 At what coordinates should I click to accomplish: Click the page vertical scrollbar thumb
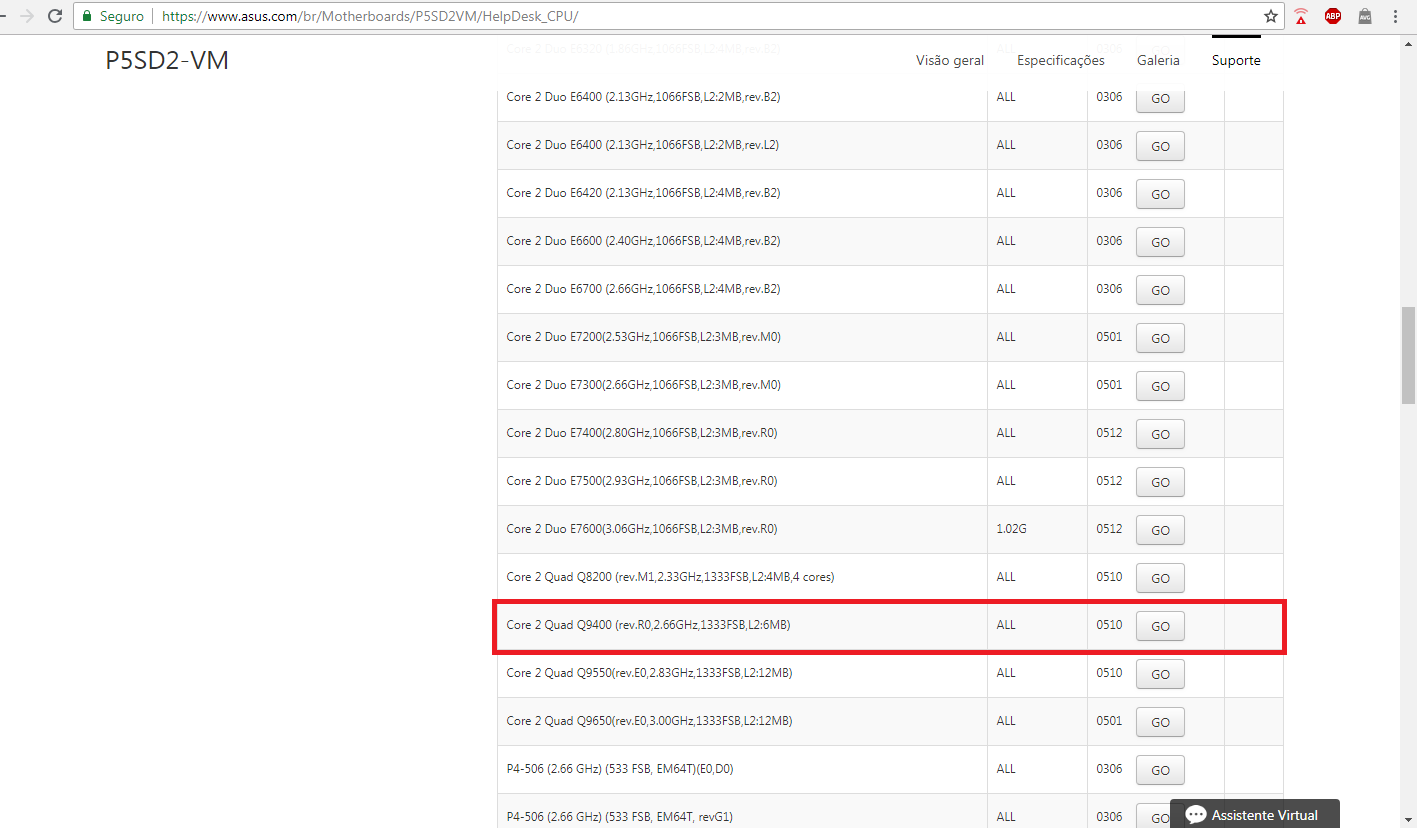[x=1408, y=355]
